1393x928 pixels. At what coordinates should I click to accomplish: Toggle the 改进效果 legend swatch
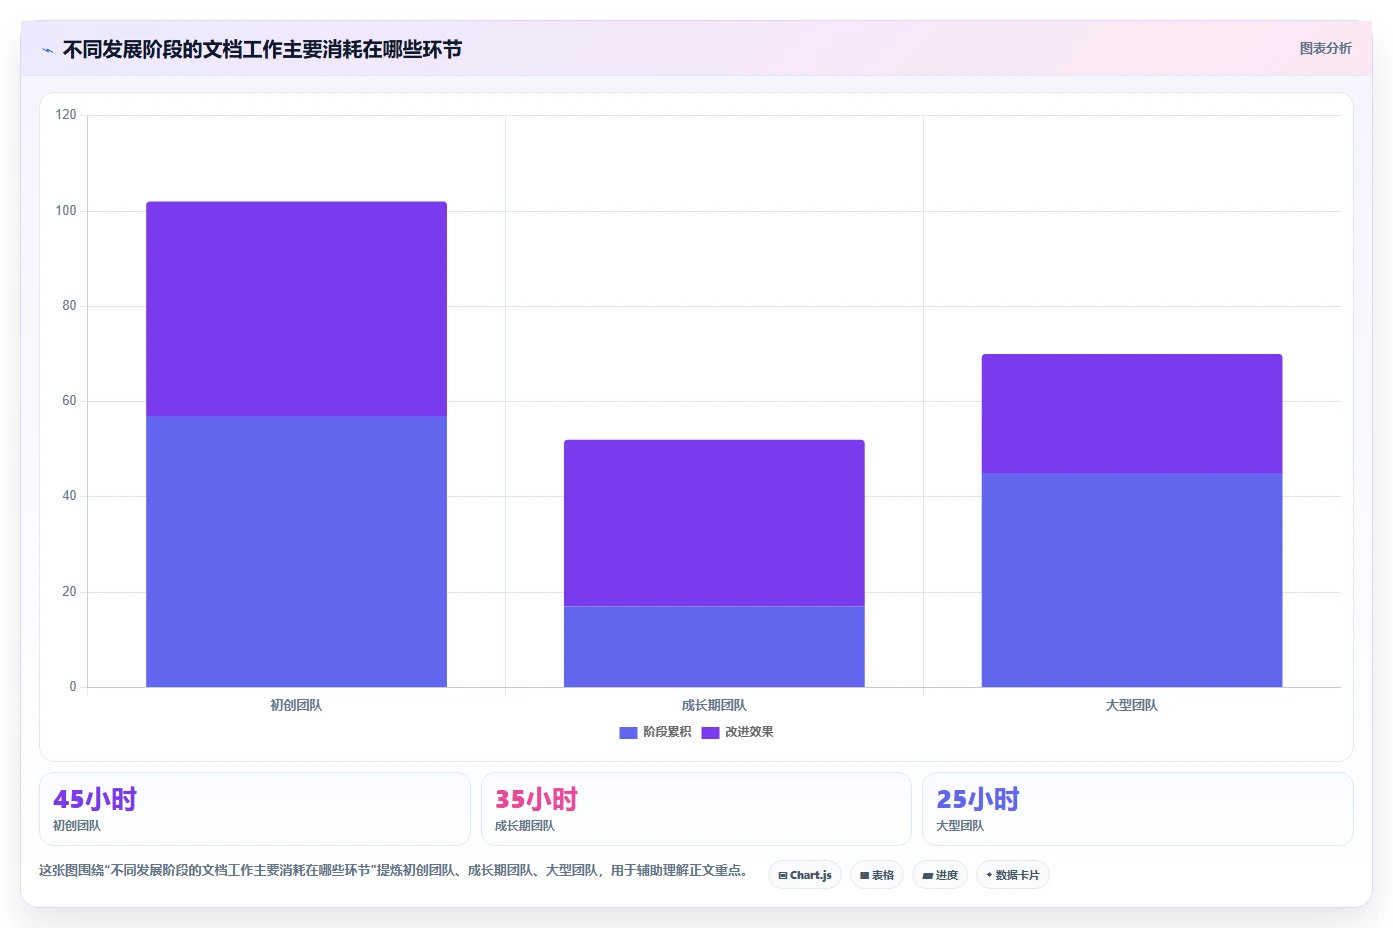(710, 732)
